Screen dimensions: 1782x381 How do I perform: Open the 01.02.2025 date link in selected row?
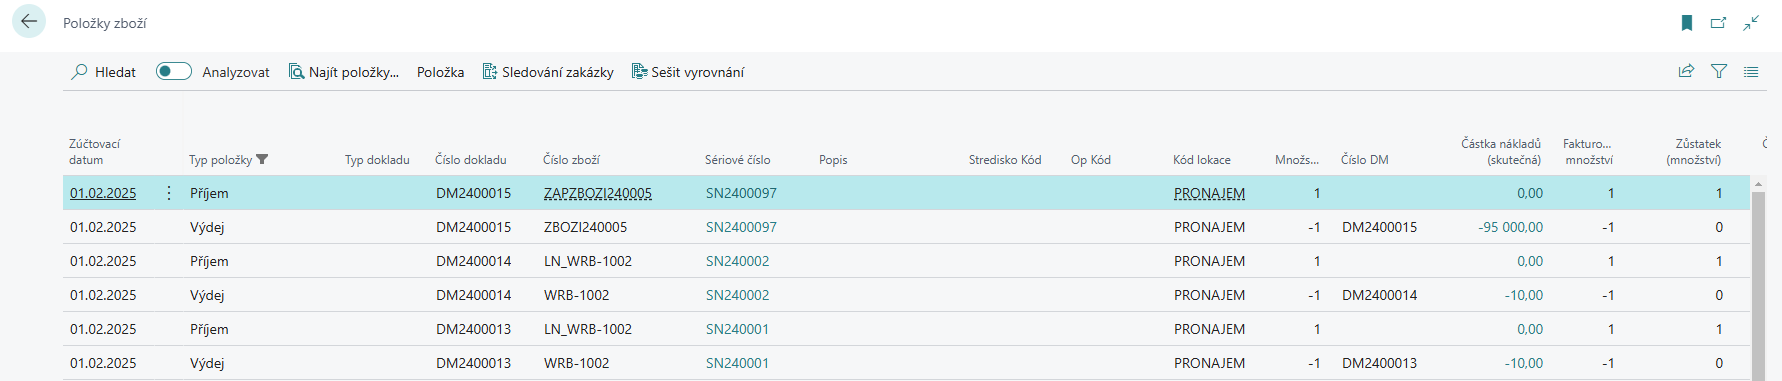coord(103,193)
